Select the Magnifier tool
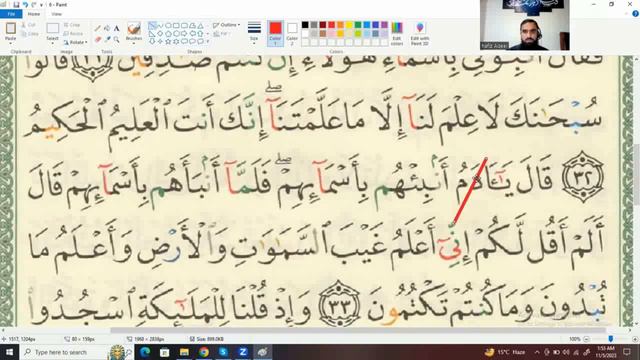Viewport: 640px width, 360px height. (x=116, y=39)
